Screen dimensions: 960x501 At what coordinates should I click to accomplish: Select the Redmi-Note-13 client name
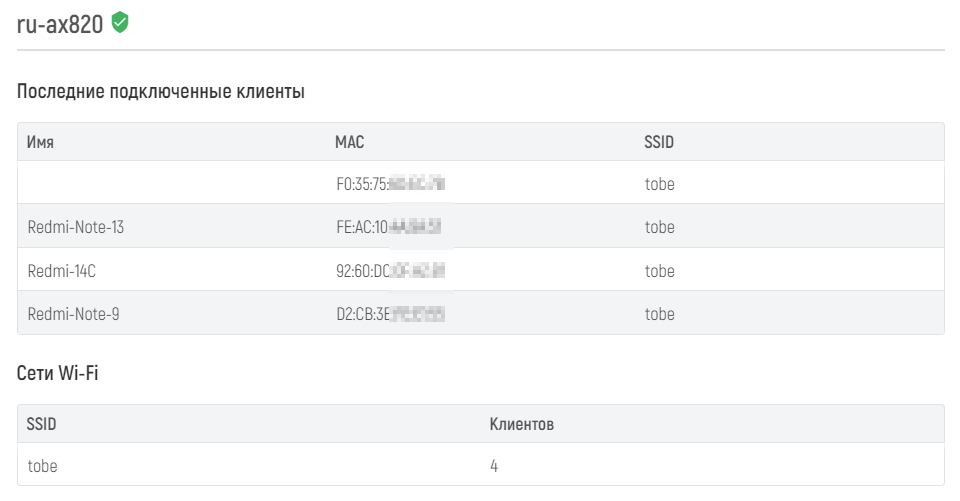[x=76, y=227]
